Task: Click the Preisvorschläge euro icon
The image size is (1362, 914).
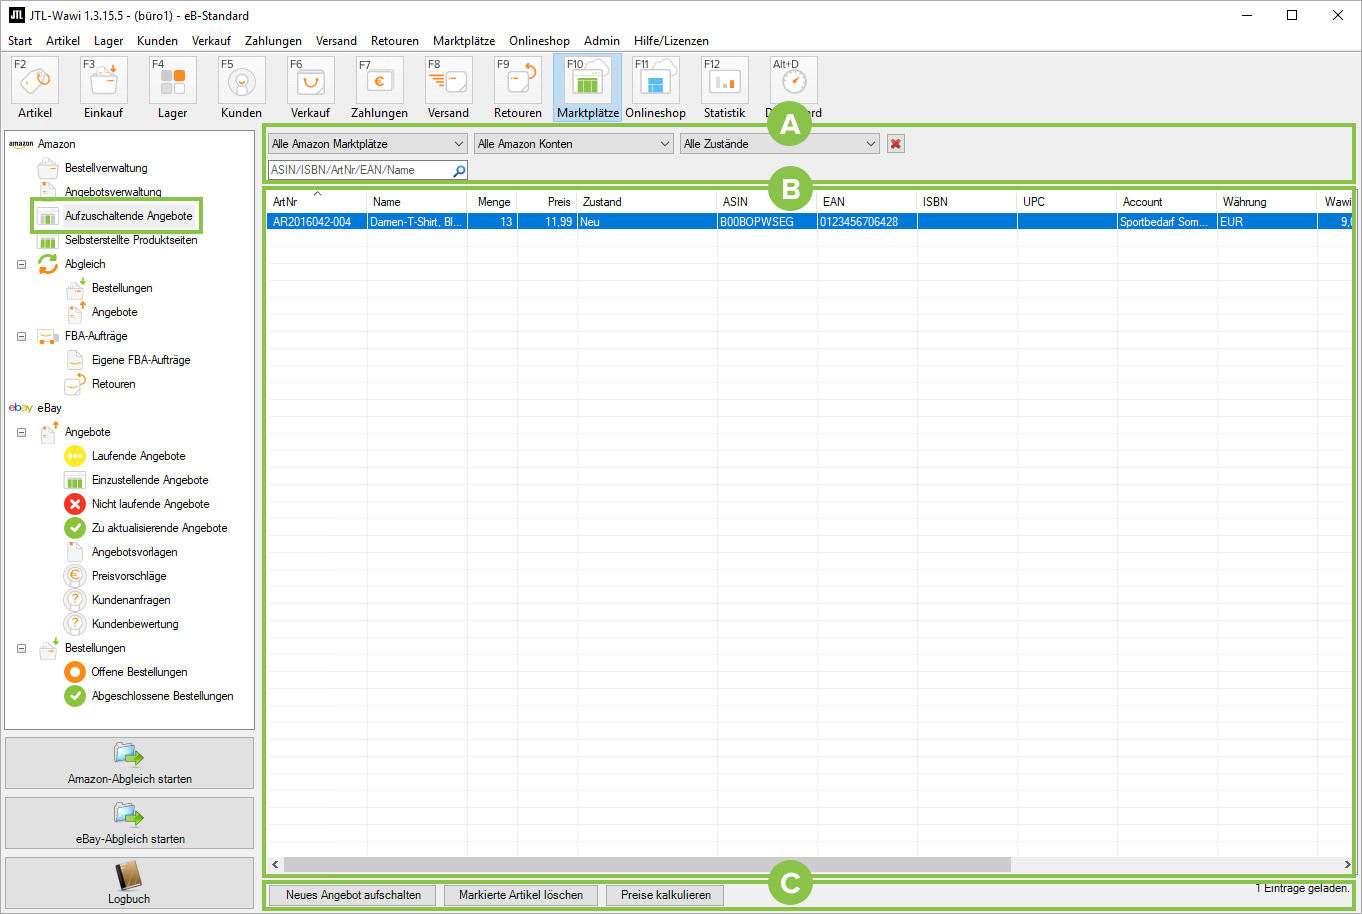Action: click(x=75, y=576)
